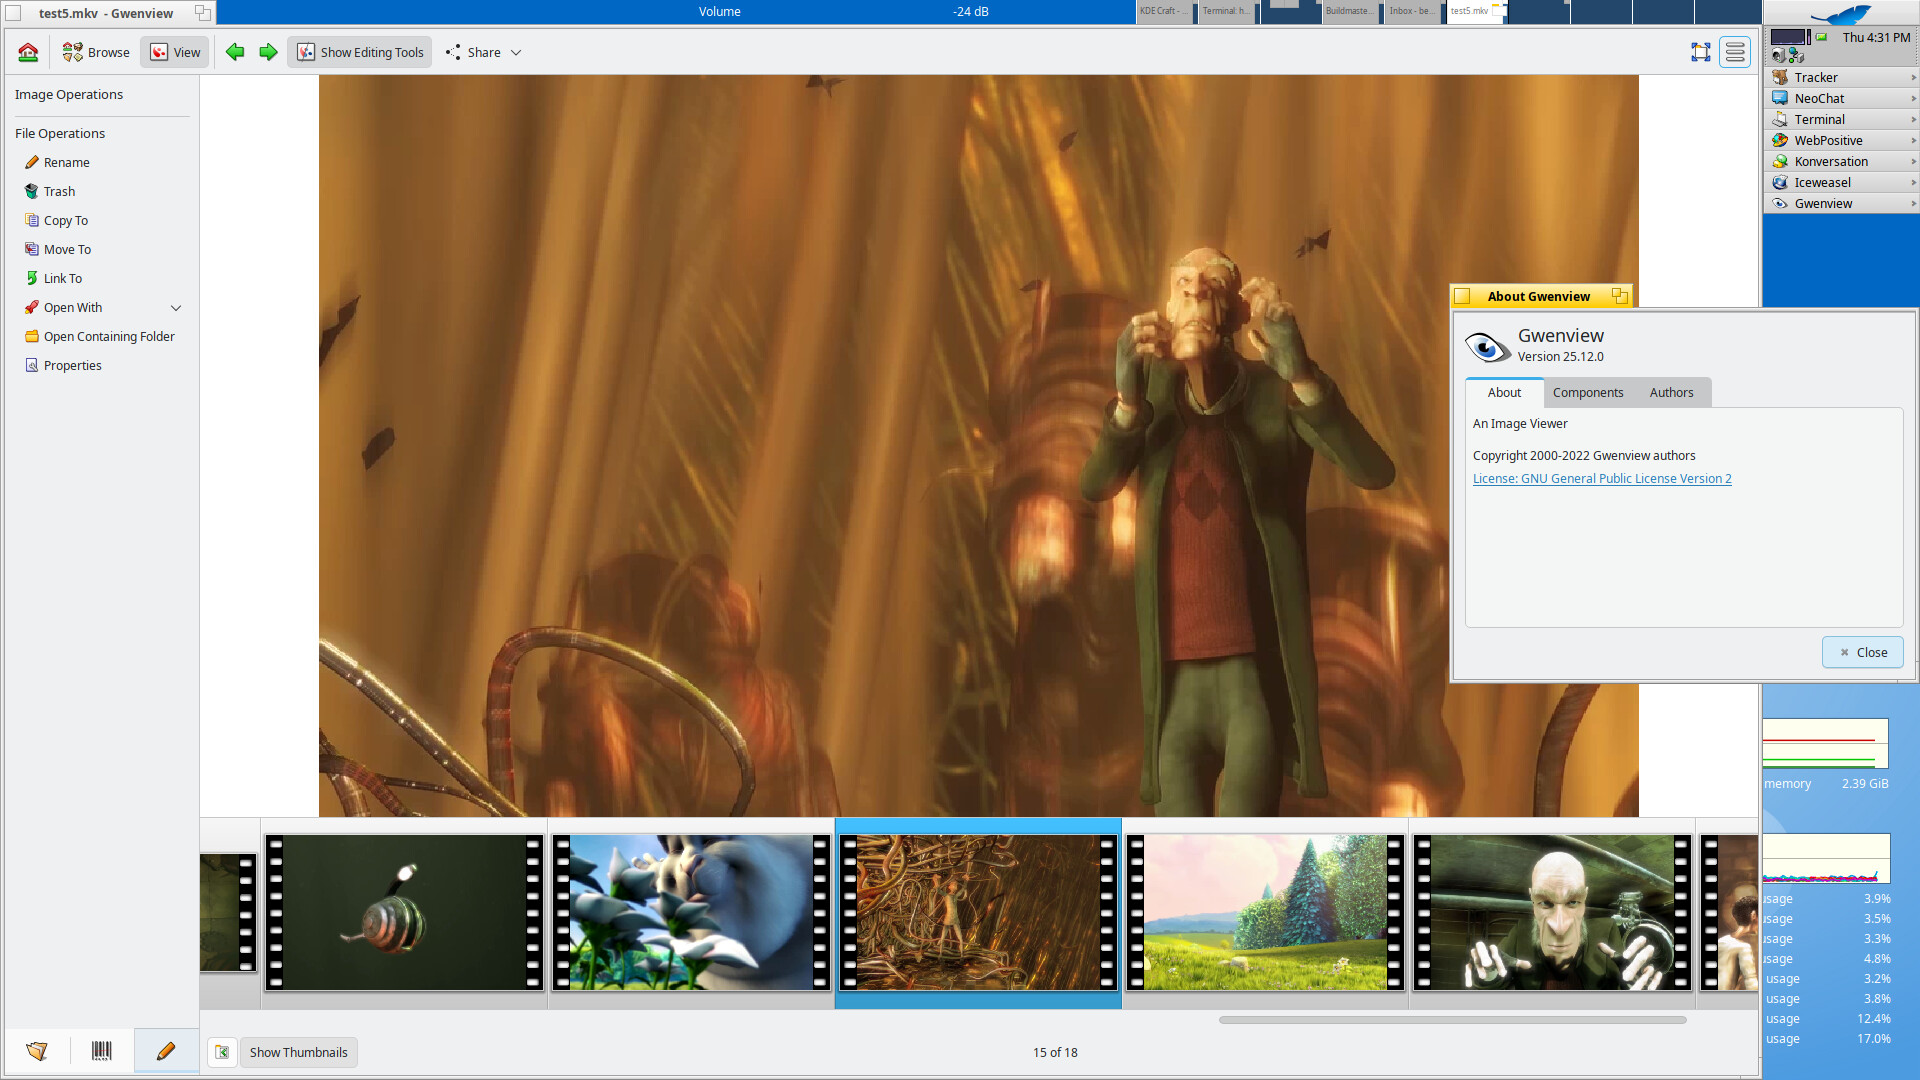Open the Authors tab

(1671, 393)
